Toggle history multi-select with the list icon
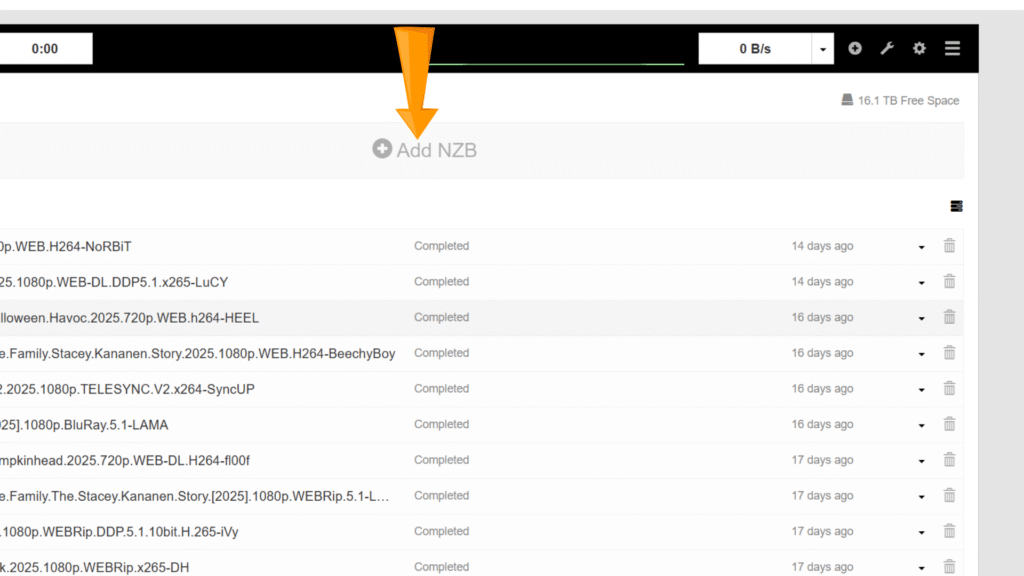 pyautogui.click(x=956, y=206)
